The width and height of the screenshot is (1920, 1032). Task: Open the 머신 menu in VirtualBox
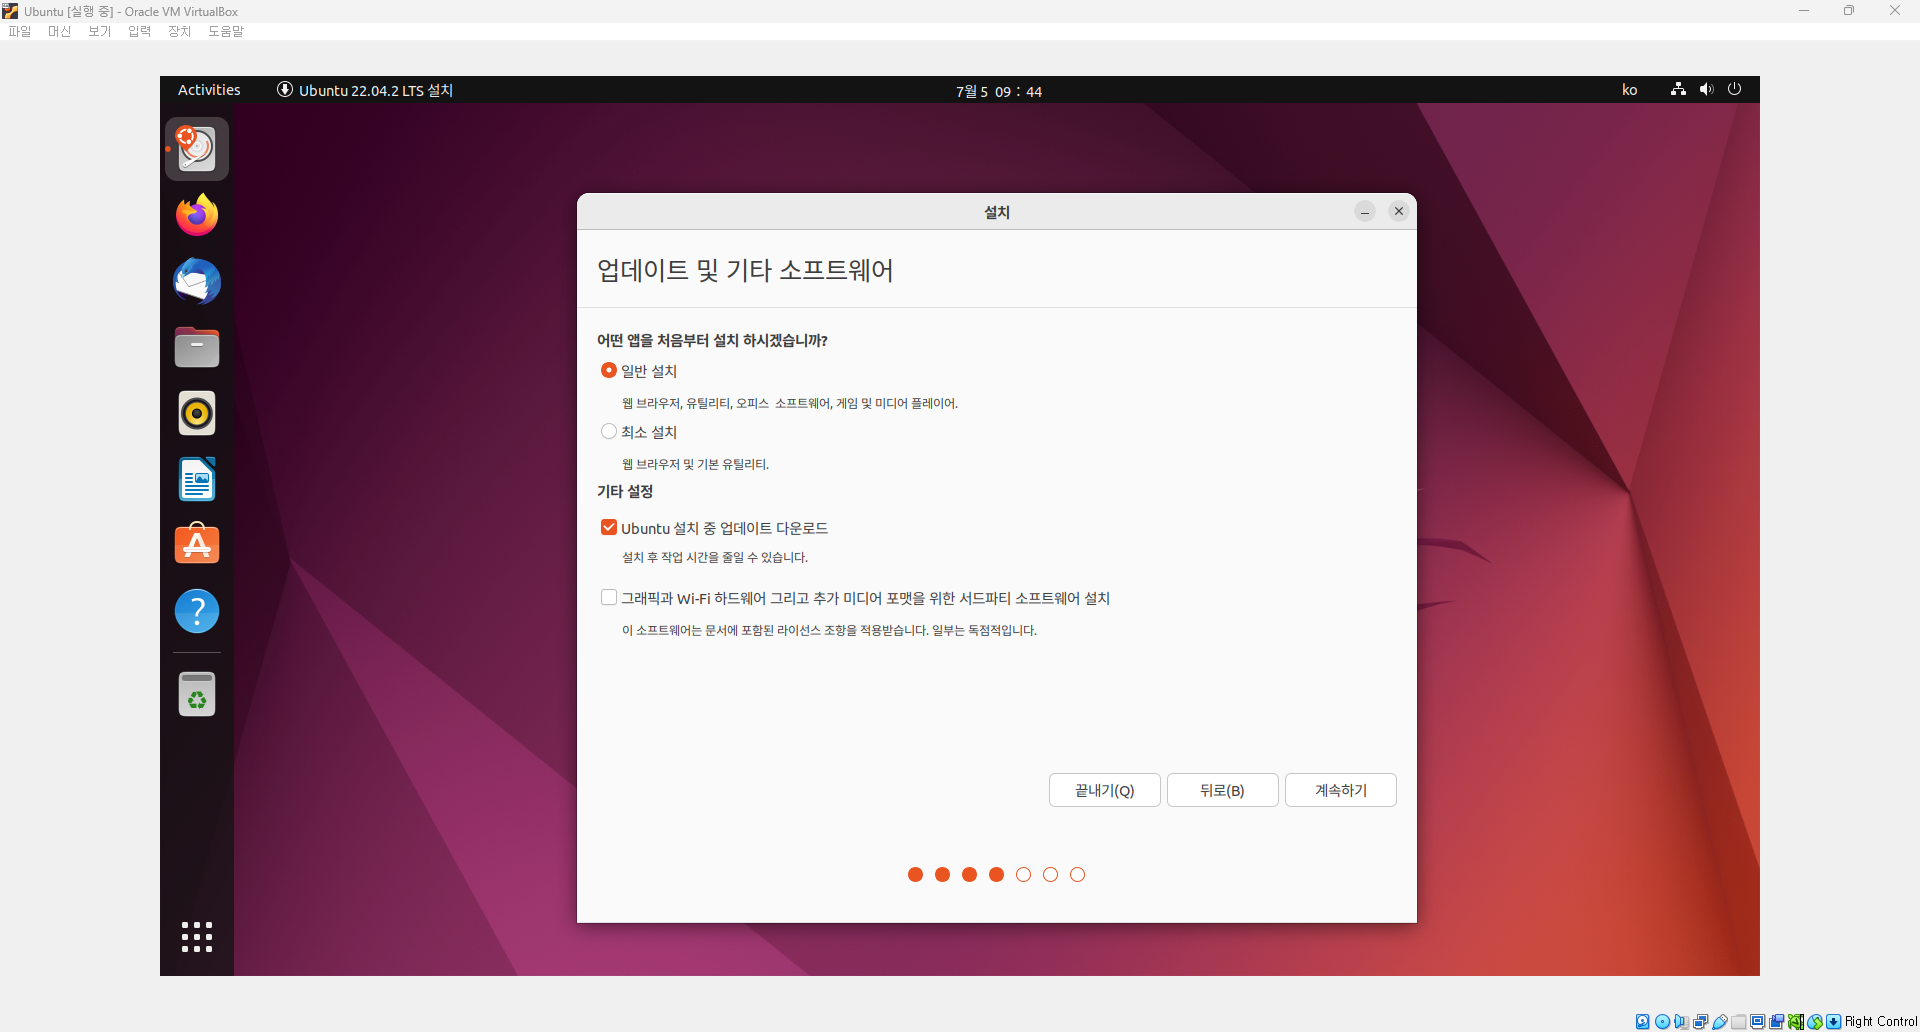coord(60,31)
